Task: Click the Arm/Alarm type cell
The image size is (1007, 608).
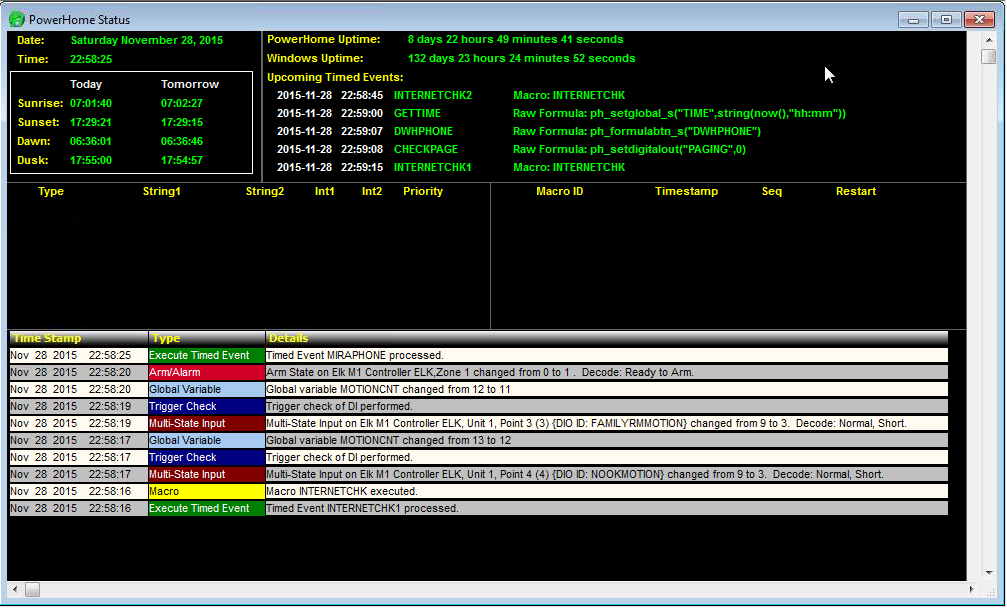Action: pyautogui.click(x=206, y=372)
